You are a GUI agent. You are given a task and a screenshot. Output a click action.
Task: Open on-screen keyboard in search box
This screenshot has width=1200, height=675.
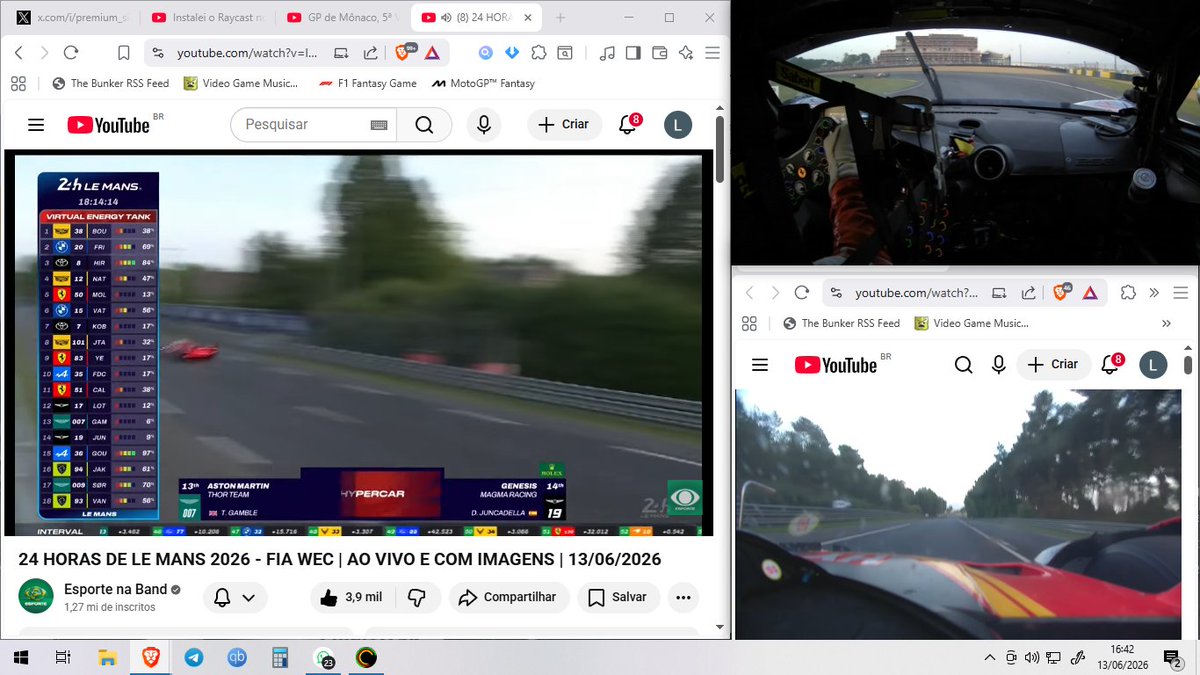click(x=379, y=125)
